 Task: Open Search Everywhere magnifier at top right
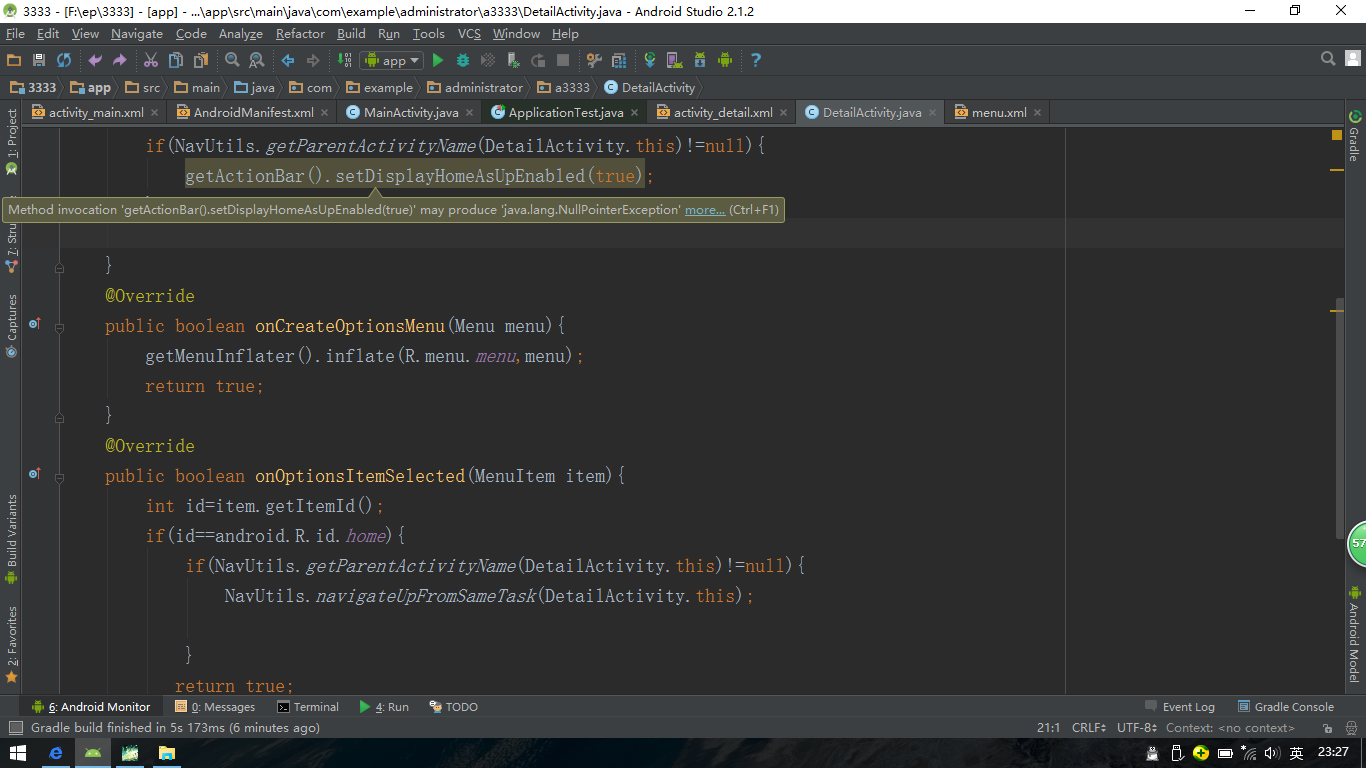coord(1328,59)
